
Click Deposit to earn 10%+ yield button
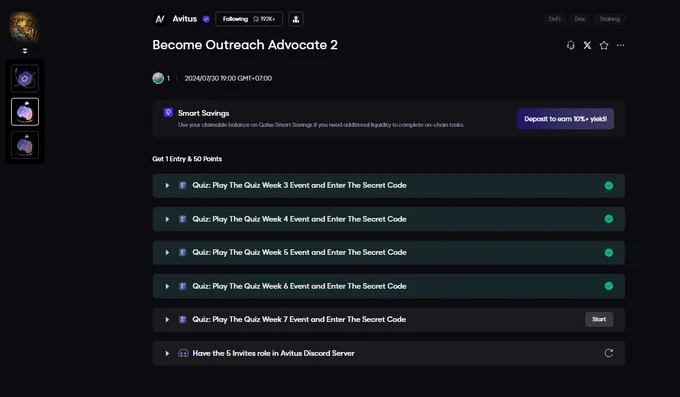(x=565, y=119)
